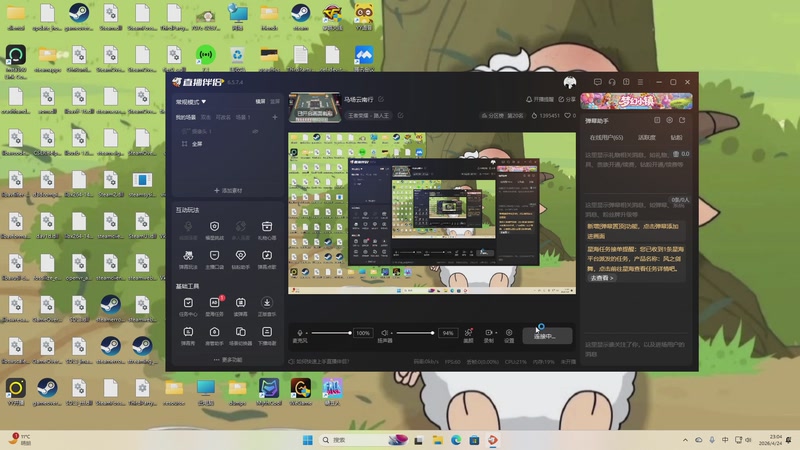Click the 开播提醒 bell notification
Viewport: 800px width, 450px height.
[x=540, y=99]
